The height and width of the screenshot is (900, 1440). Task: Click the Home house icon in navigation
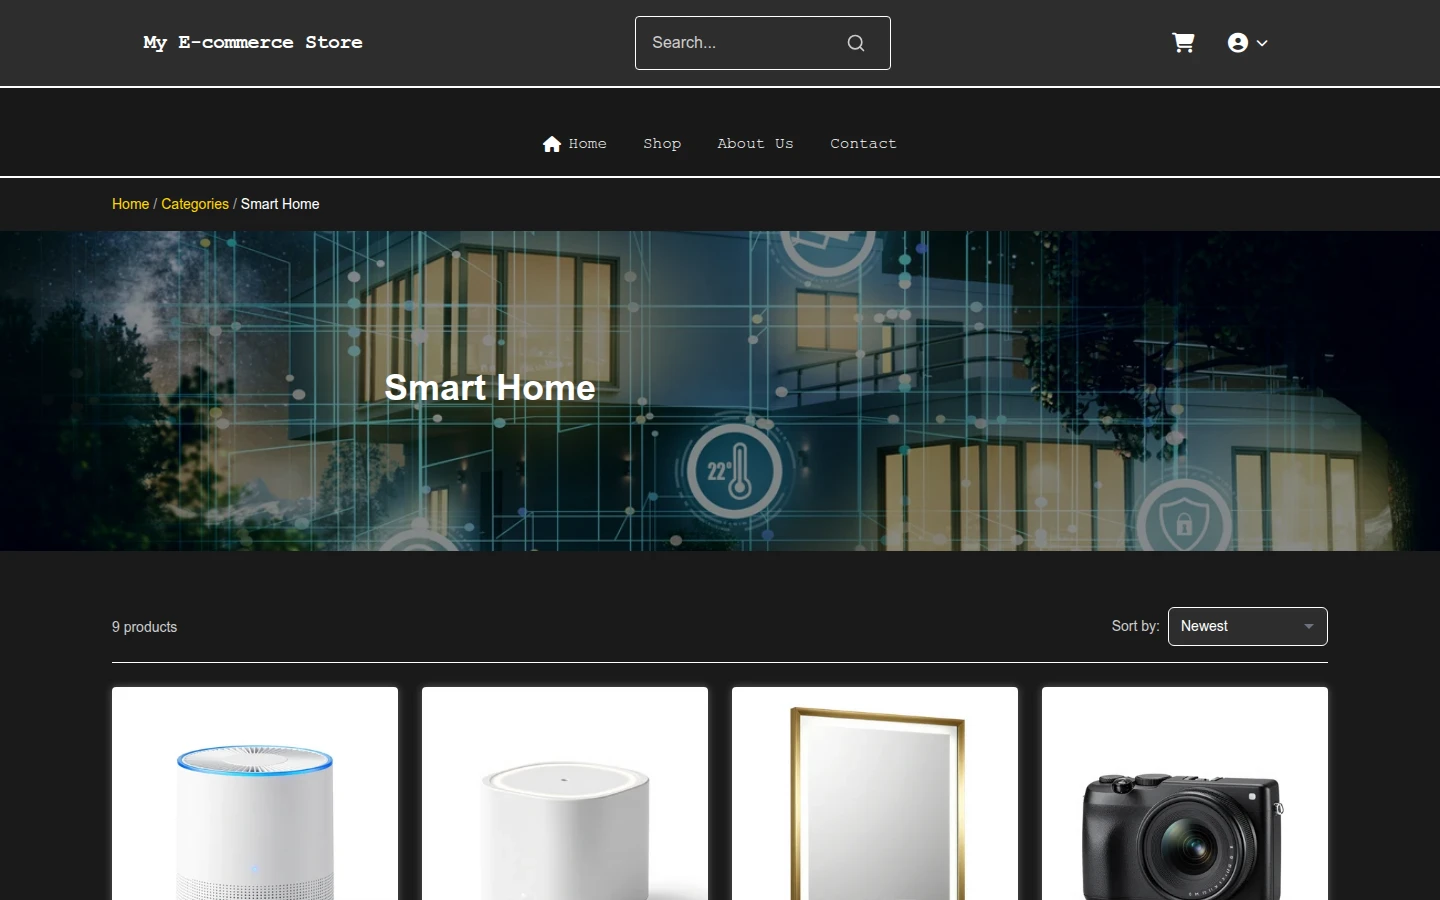pos(552,144)
